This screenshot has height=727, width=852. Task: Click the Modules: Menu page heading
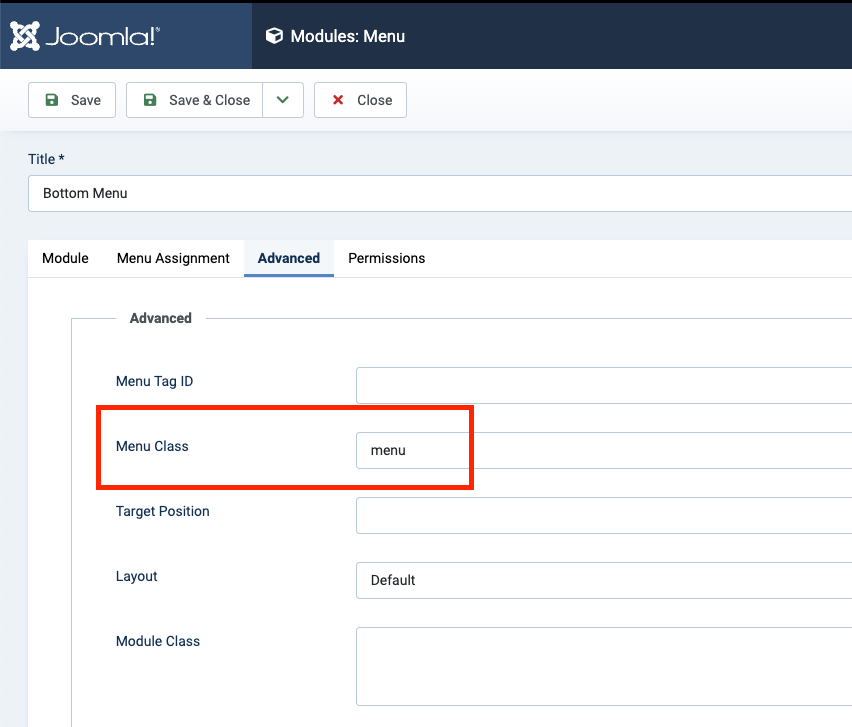[347, 36]
